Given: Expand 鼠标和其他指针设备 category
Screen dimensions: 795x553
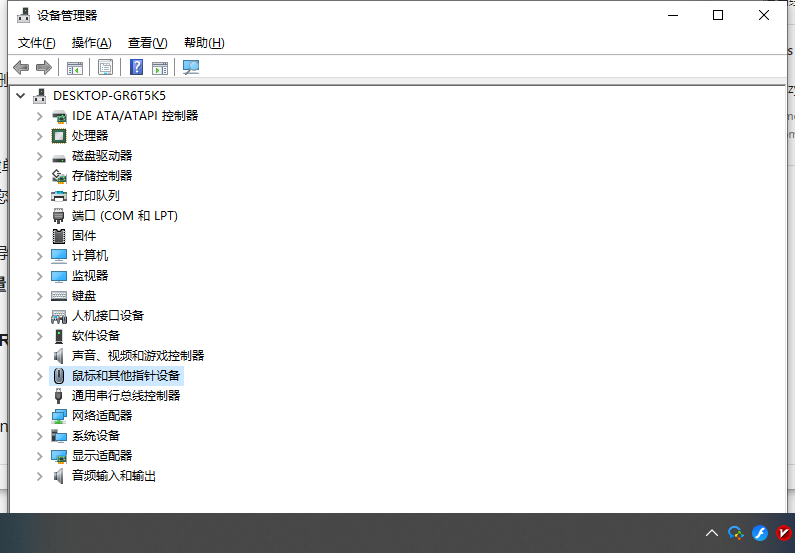Looking at the screenshot, I should point(40,376).
